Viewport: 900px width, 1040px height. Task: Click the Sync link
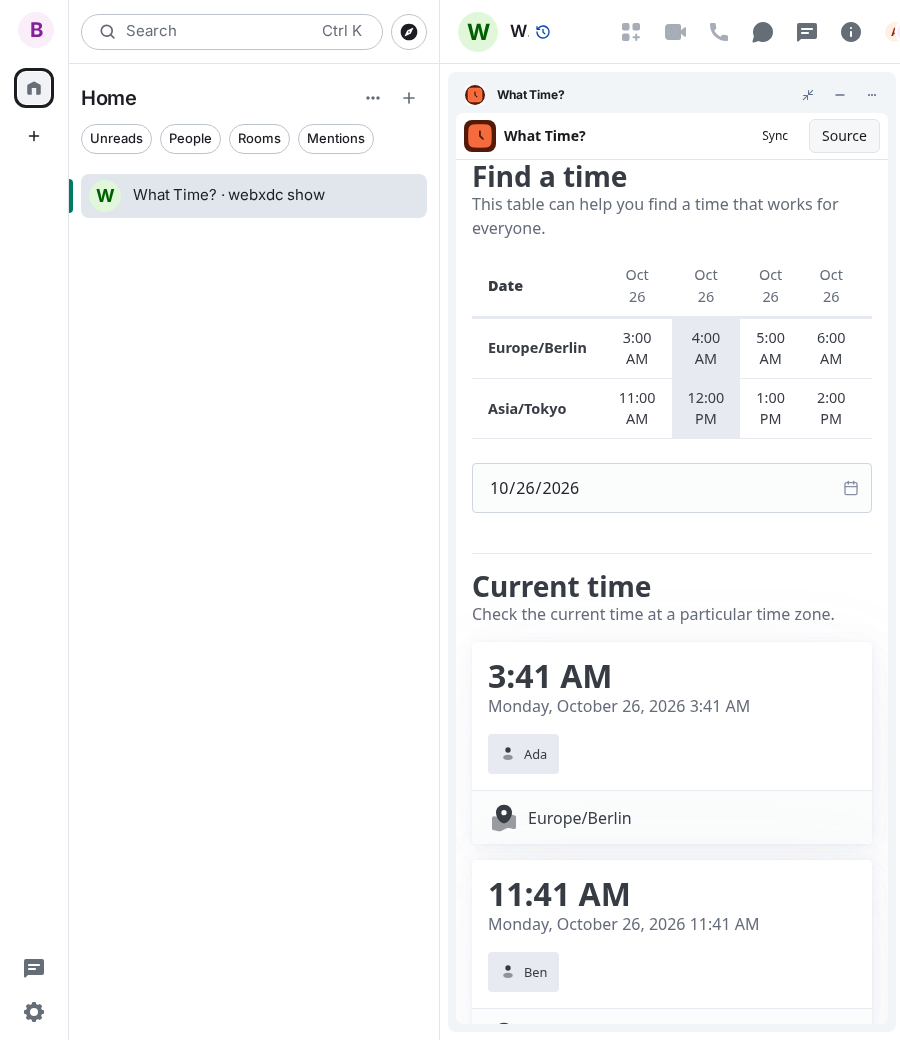tap(775, 136)
